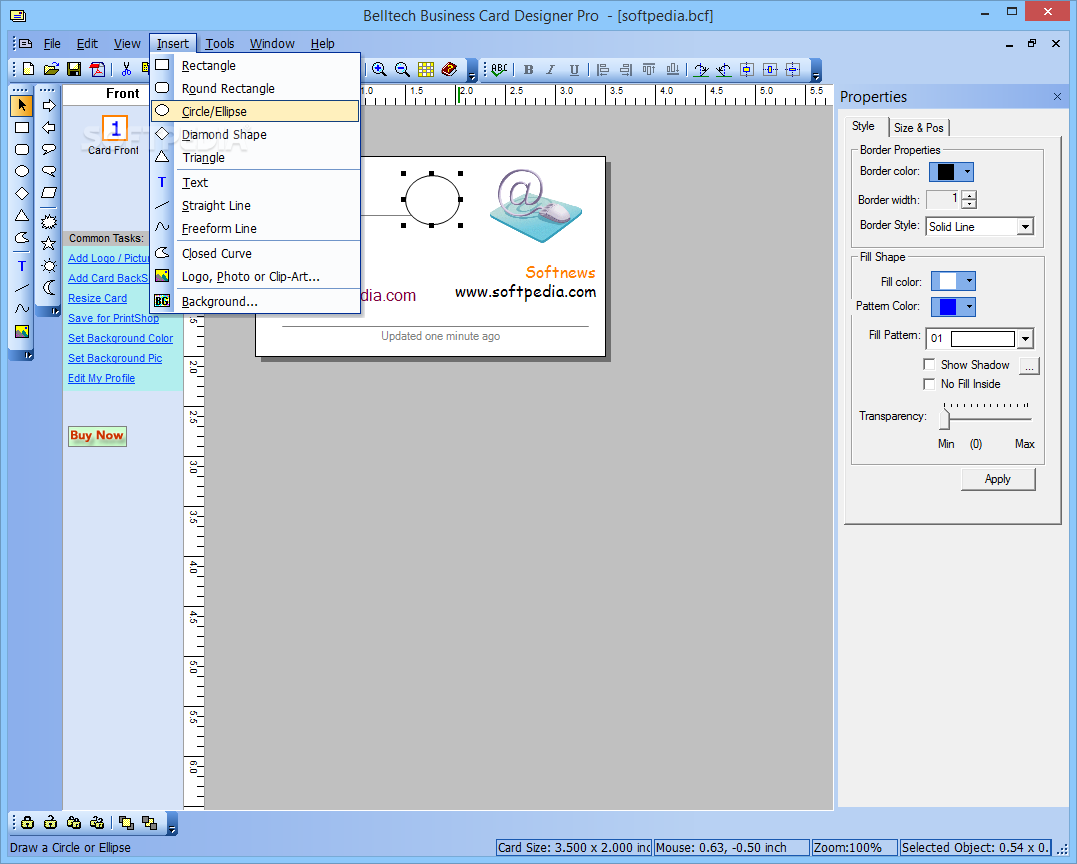Choose Round Rectangle from Insert menu
This screenshot has height=864, width=1077.
pos(255,89)
